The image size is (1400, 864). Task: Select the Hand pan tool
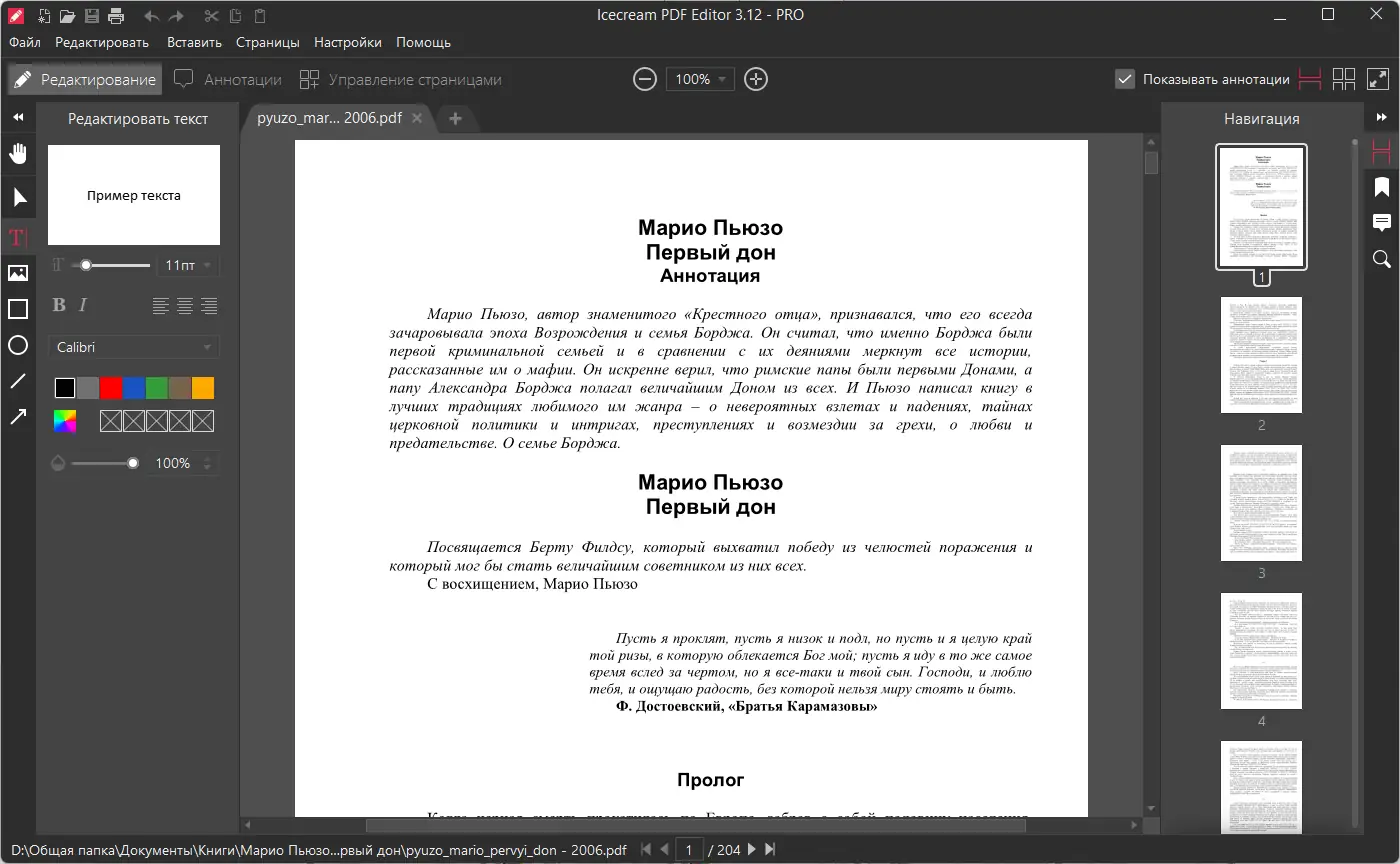(x=18, y=154)
